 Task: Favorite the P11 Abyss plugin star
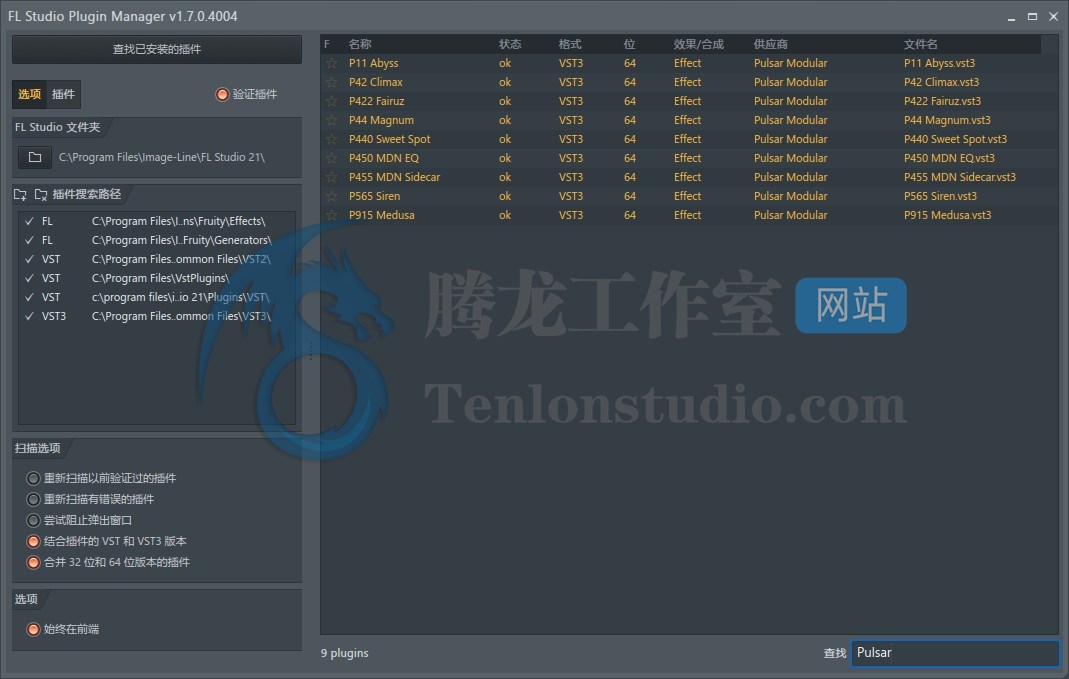click(331, 63)
